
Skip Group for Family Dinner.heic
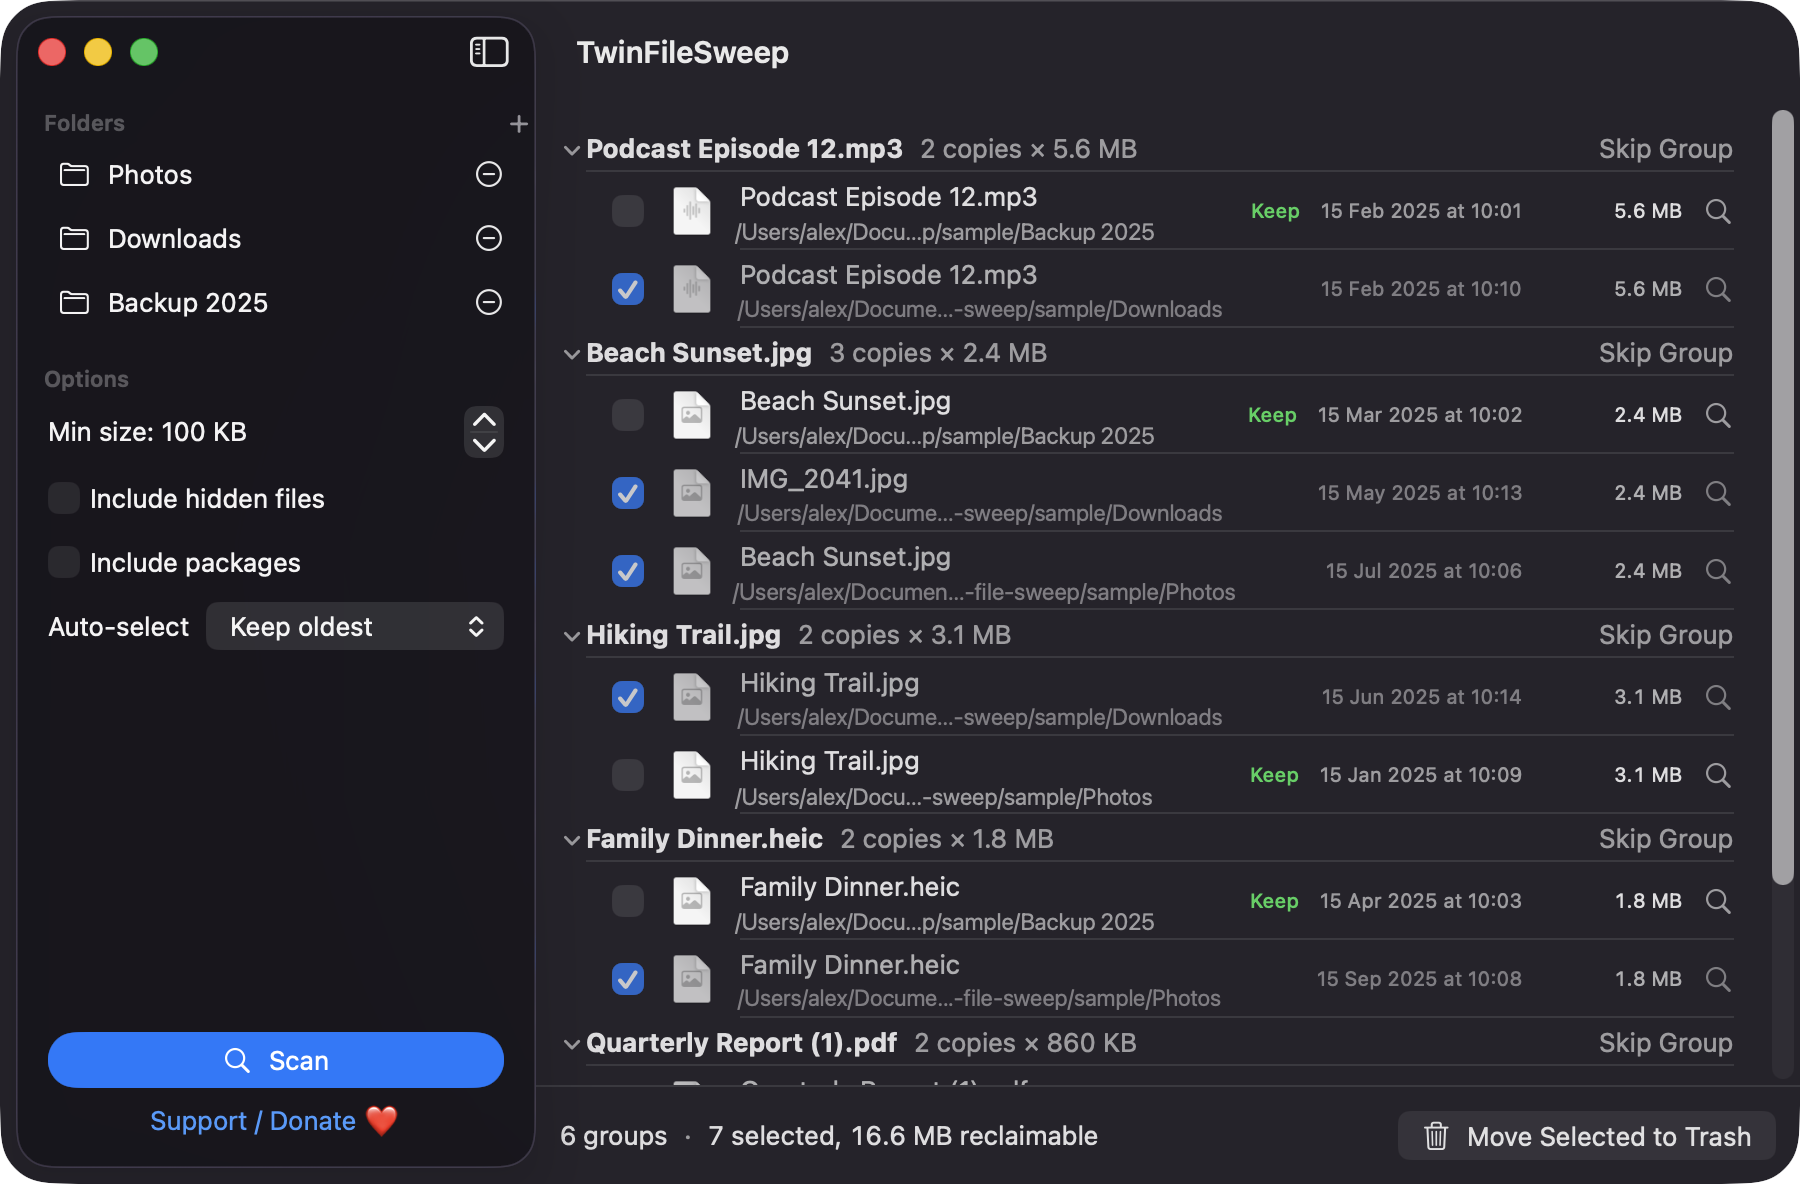(1665, 839)
